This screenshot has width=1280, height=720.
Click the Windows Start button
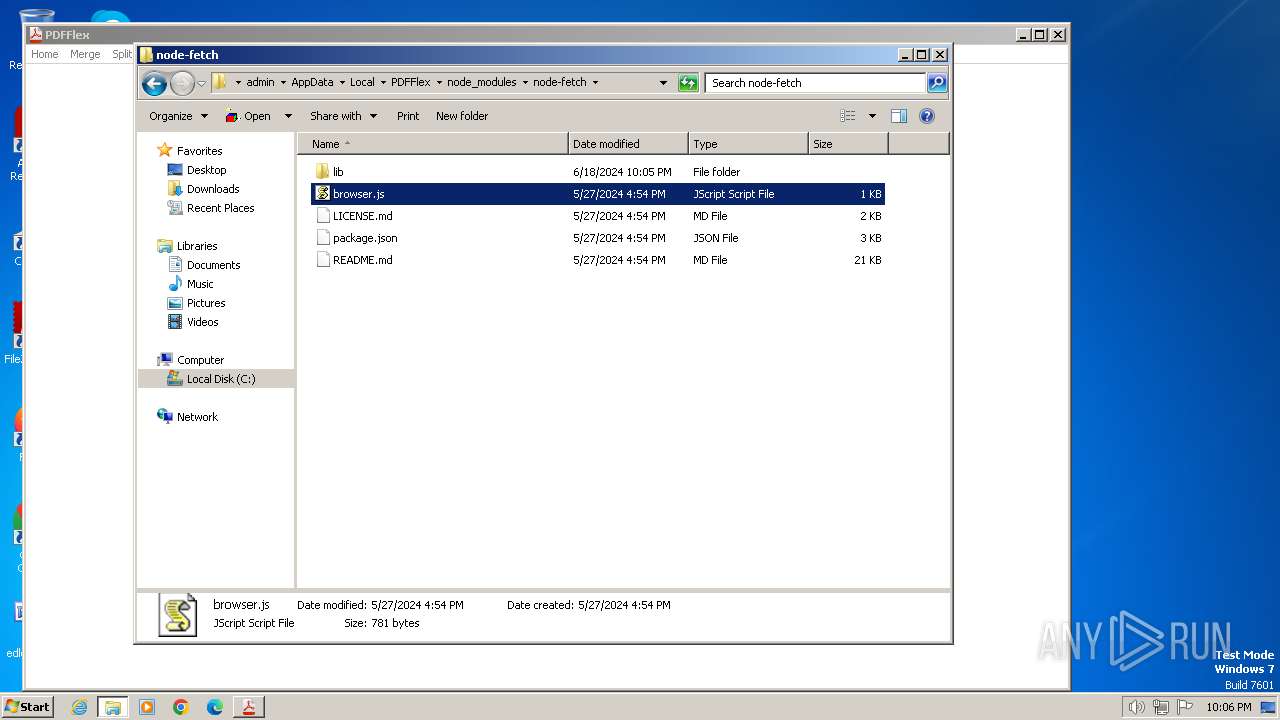coord(27,706)
